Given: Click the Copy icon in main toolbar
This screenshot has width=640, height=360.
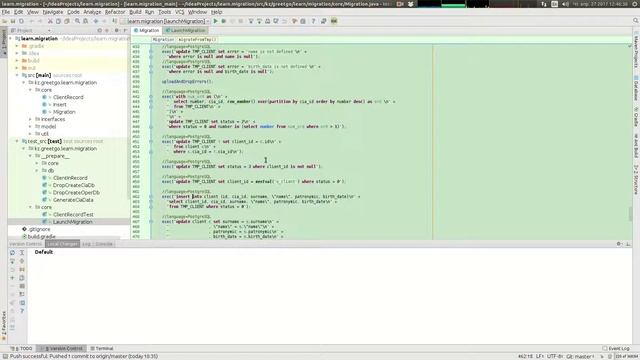Looking at the screenshot, I should pos(58,21).
